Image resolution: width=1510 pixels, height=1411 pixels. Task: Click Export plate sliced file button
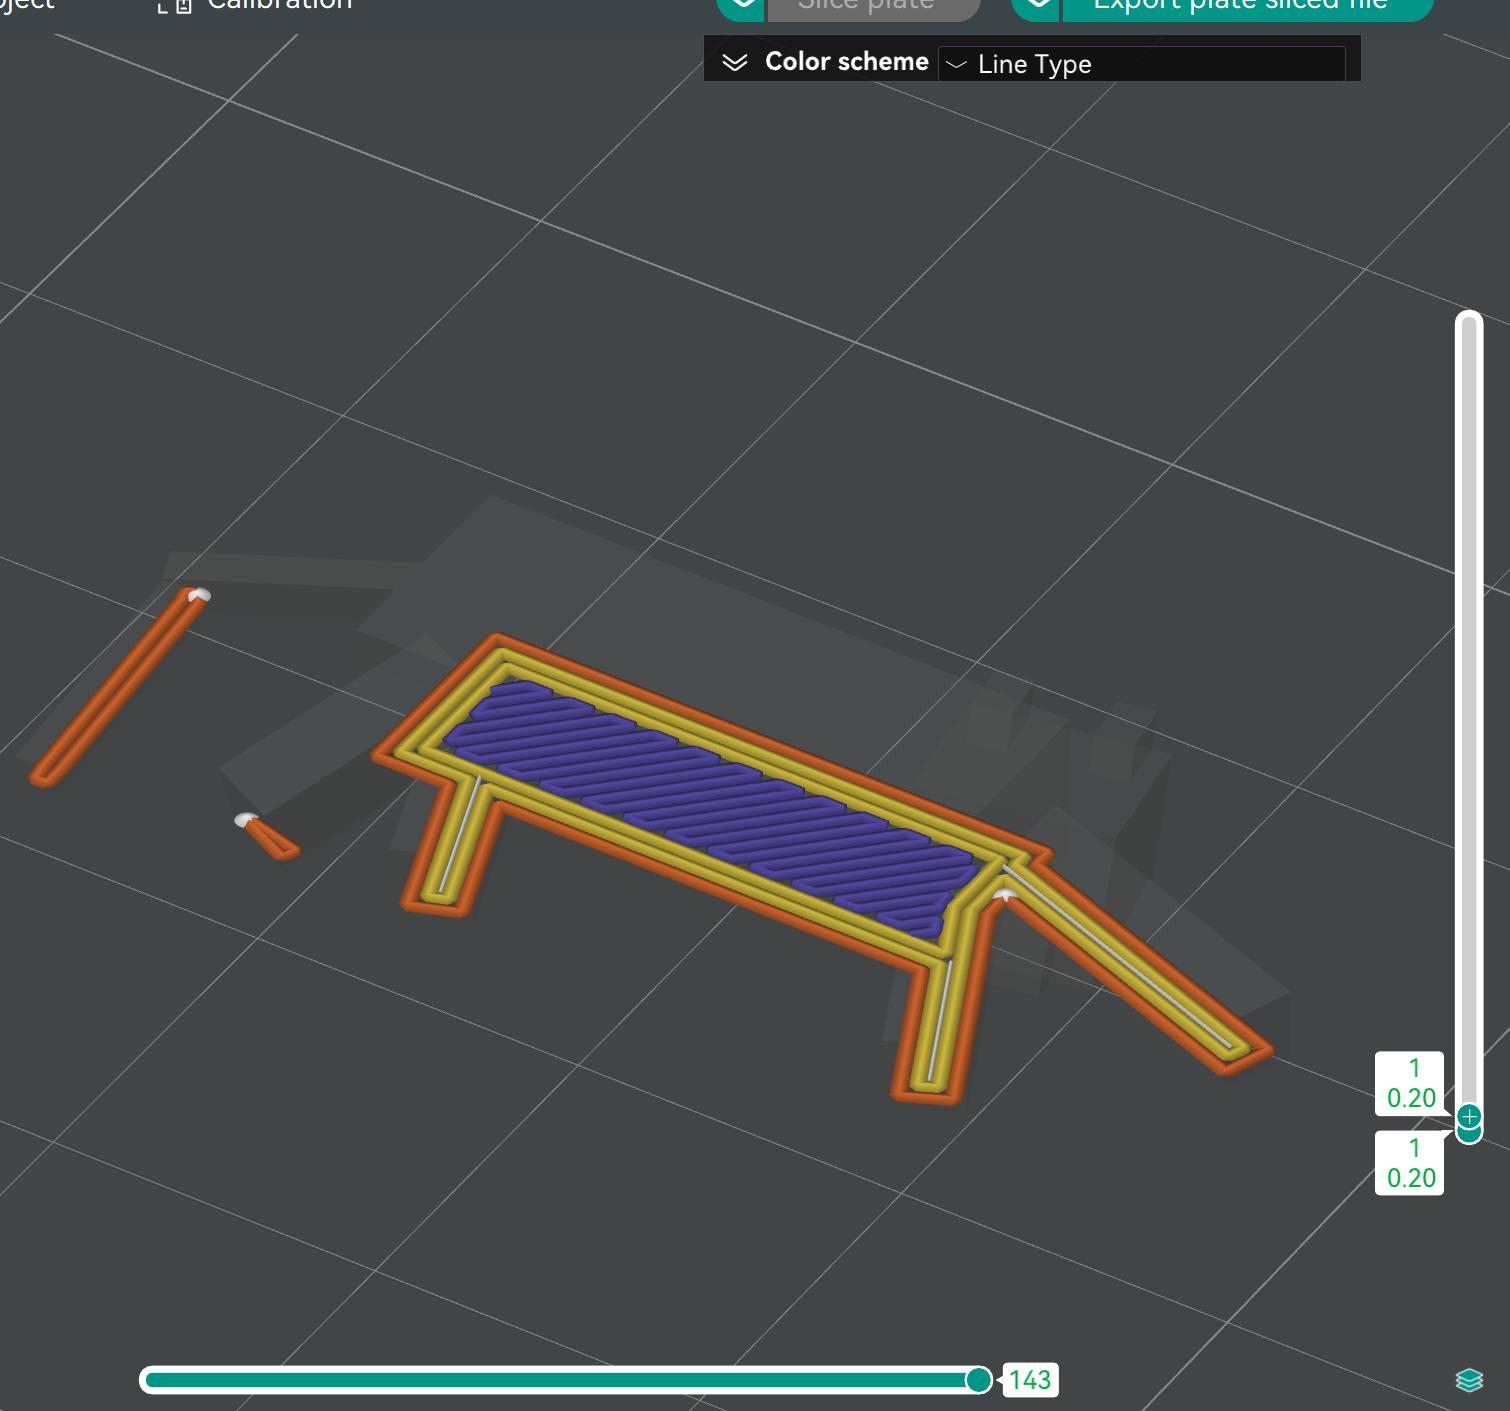tap(1247, 8)
